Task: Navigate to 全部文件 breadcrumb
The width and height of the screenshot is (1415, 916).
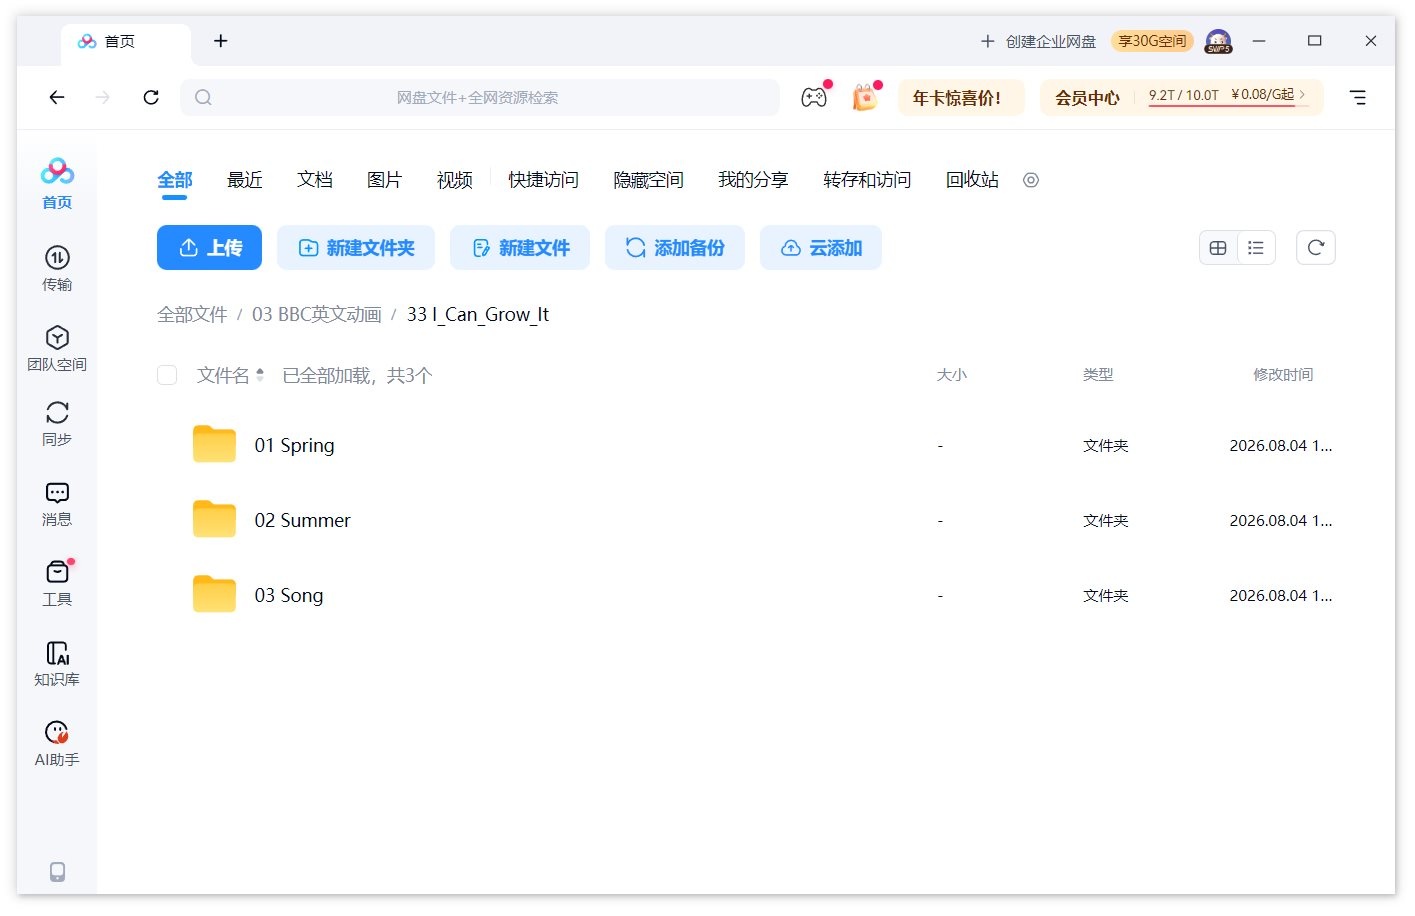Action: tap(192, 314)
